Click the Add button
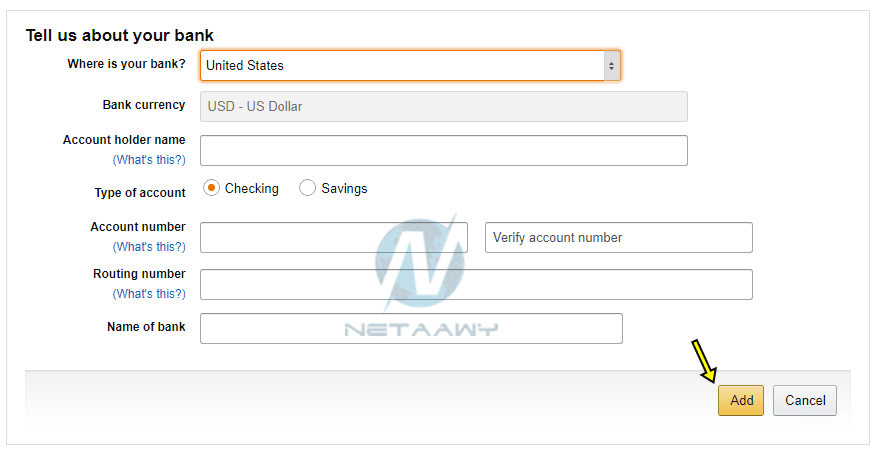The width and height of the screenshot is (874, 455). [x=741, y=400]
